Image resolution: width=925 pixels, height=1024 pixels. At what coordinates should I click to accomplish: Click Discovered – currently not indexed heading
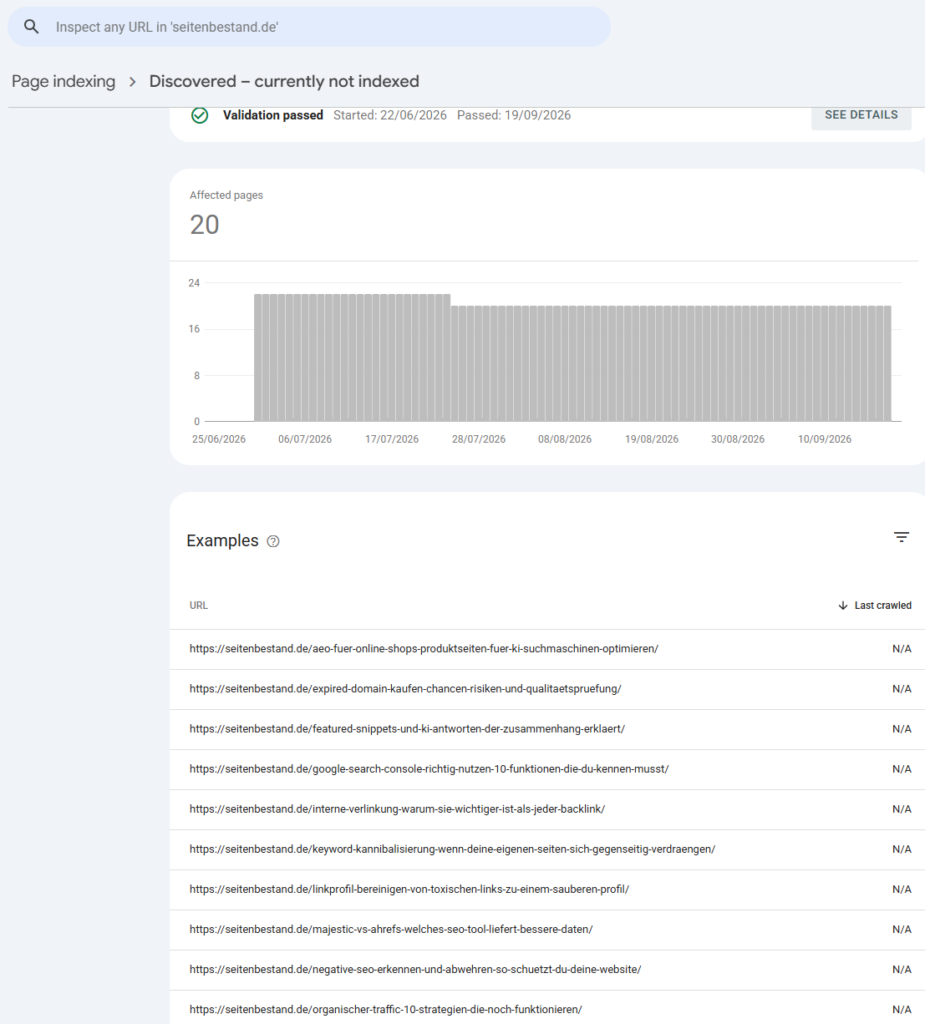(x=284, y=82)
